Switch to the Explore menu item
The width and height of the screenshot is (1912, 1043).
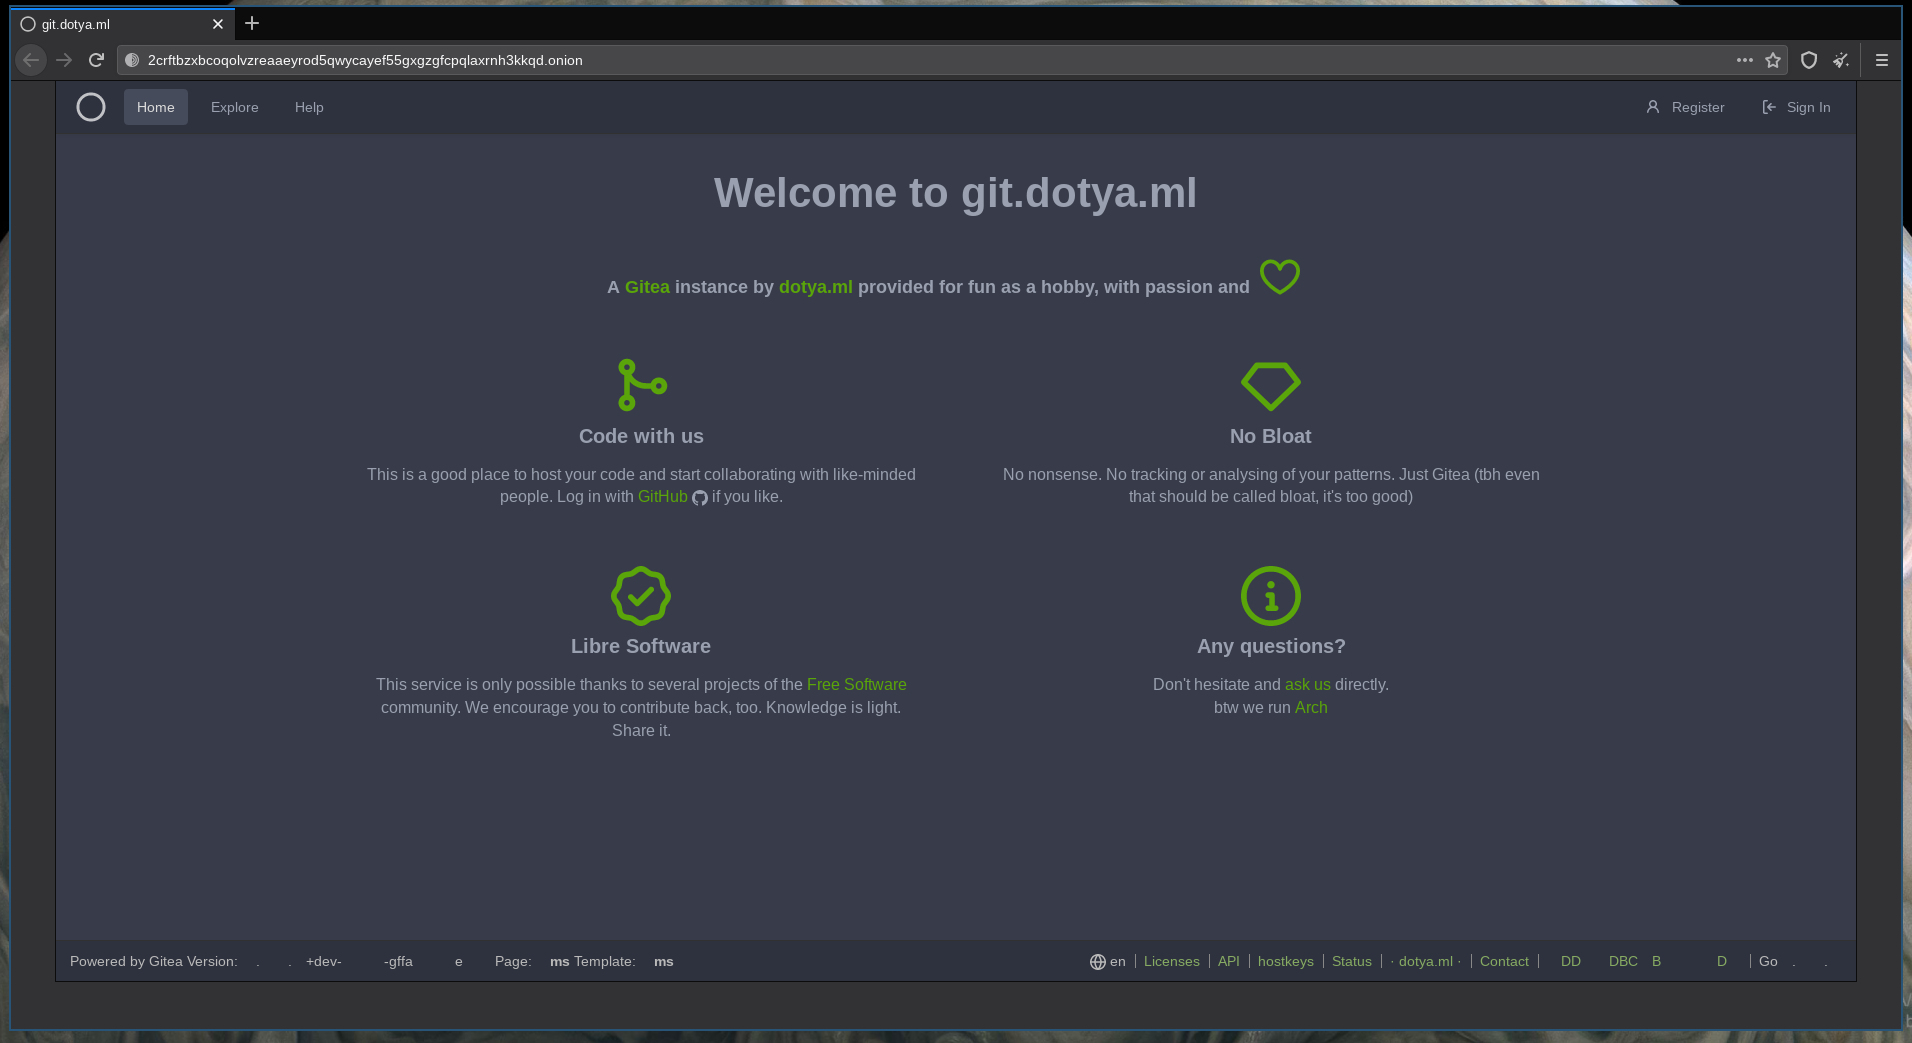click(234, 107)
